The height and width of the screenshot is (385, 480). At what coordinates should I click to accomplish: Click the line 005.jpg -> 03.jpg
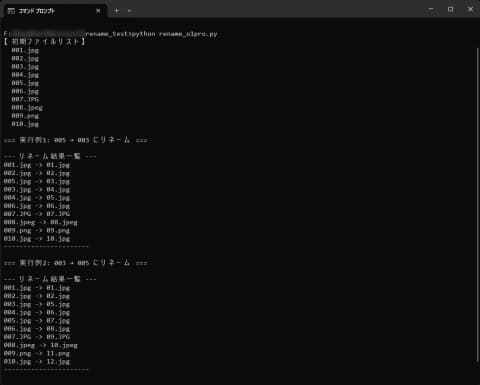37,181
